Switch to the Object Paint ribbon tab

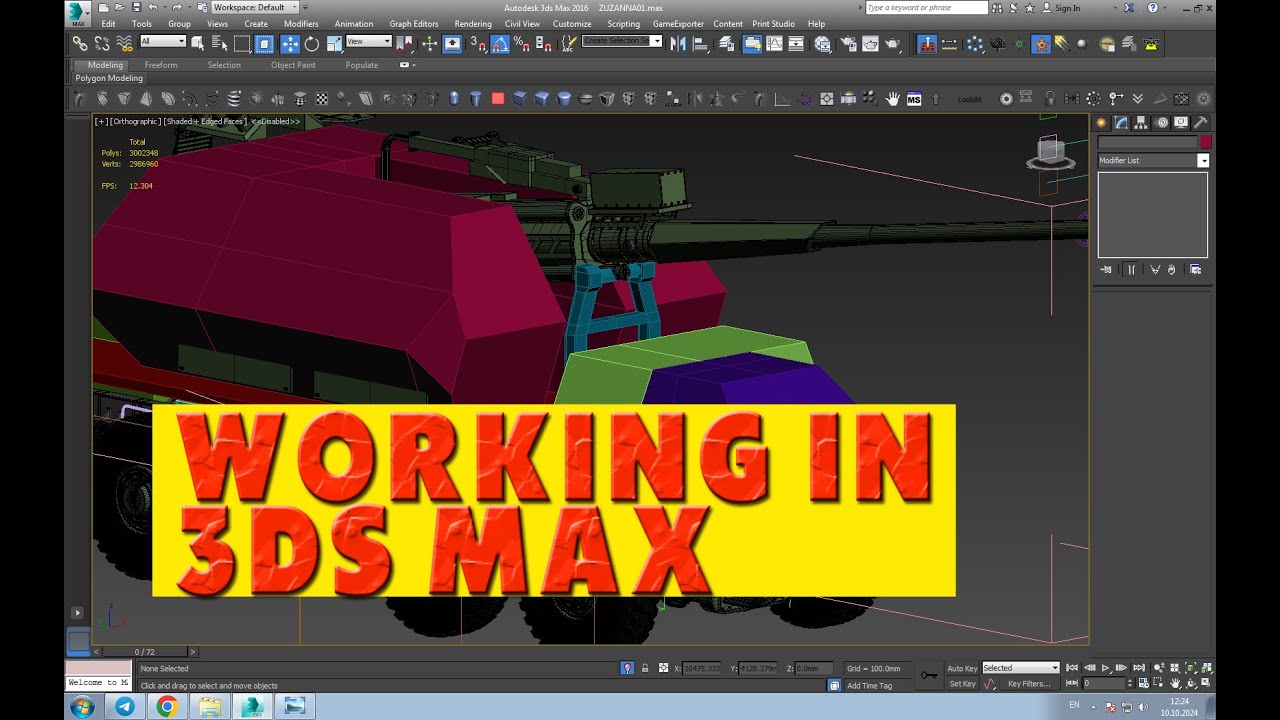pyautogui.click(x=293, y=65)
